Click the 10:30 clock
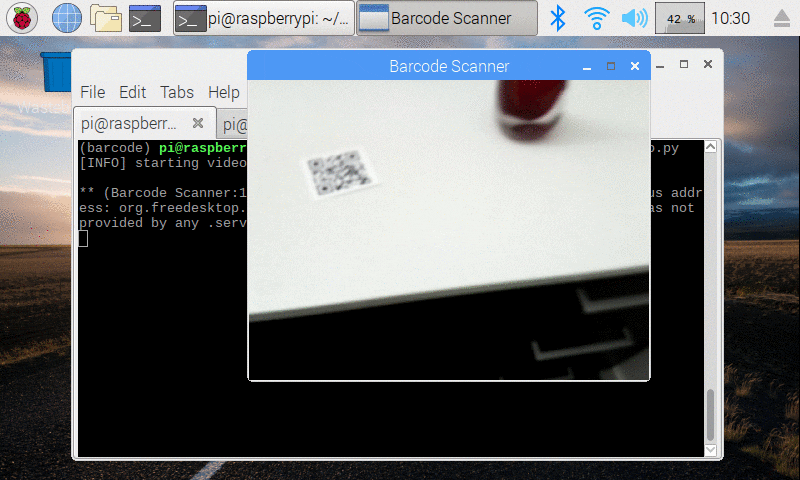This screenshot has width=800, height=480. [733, 18]
